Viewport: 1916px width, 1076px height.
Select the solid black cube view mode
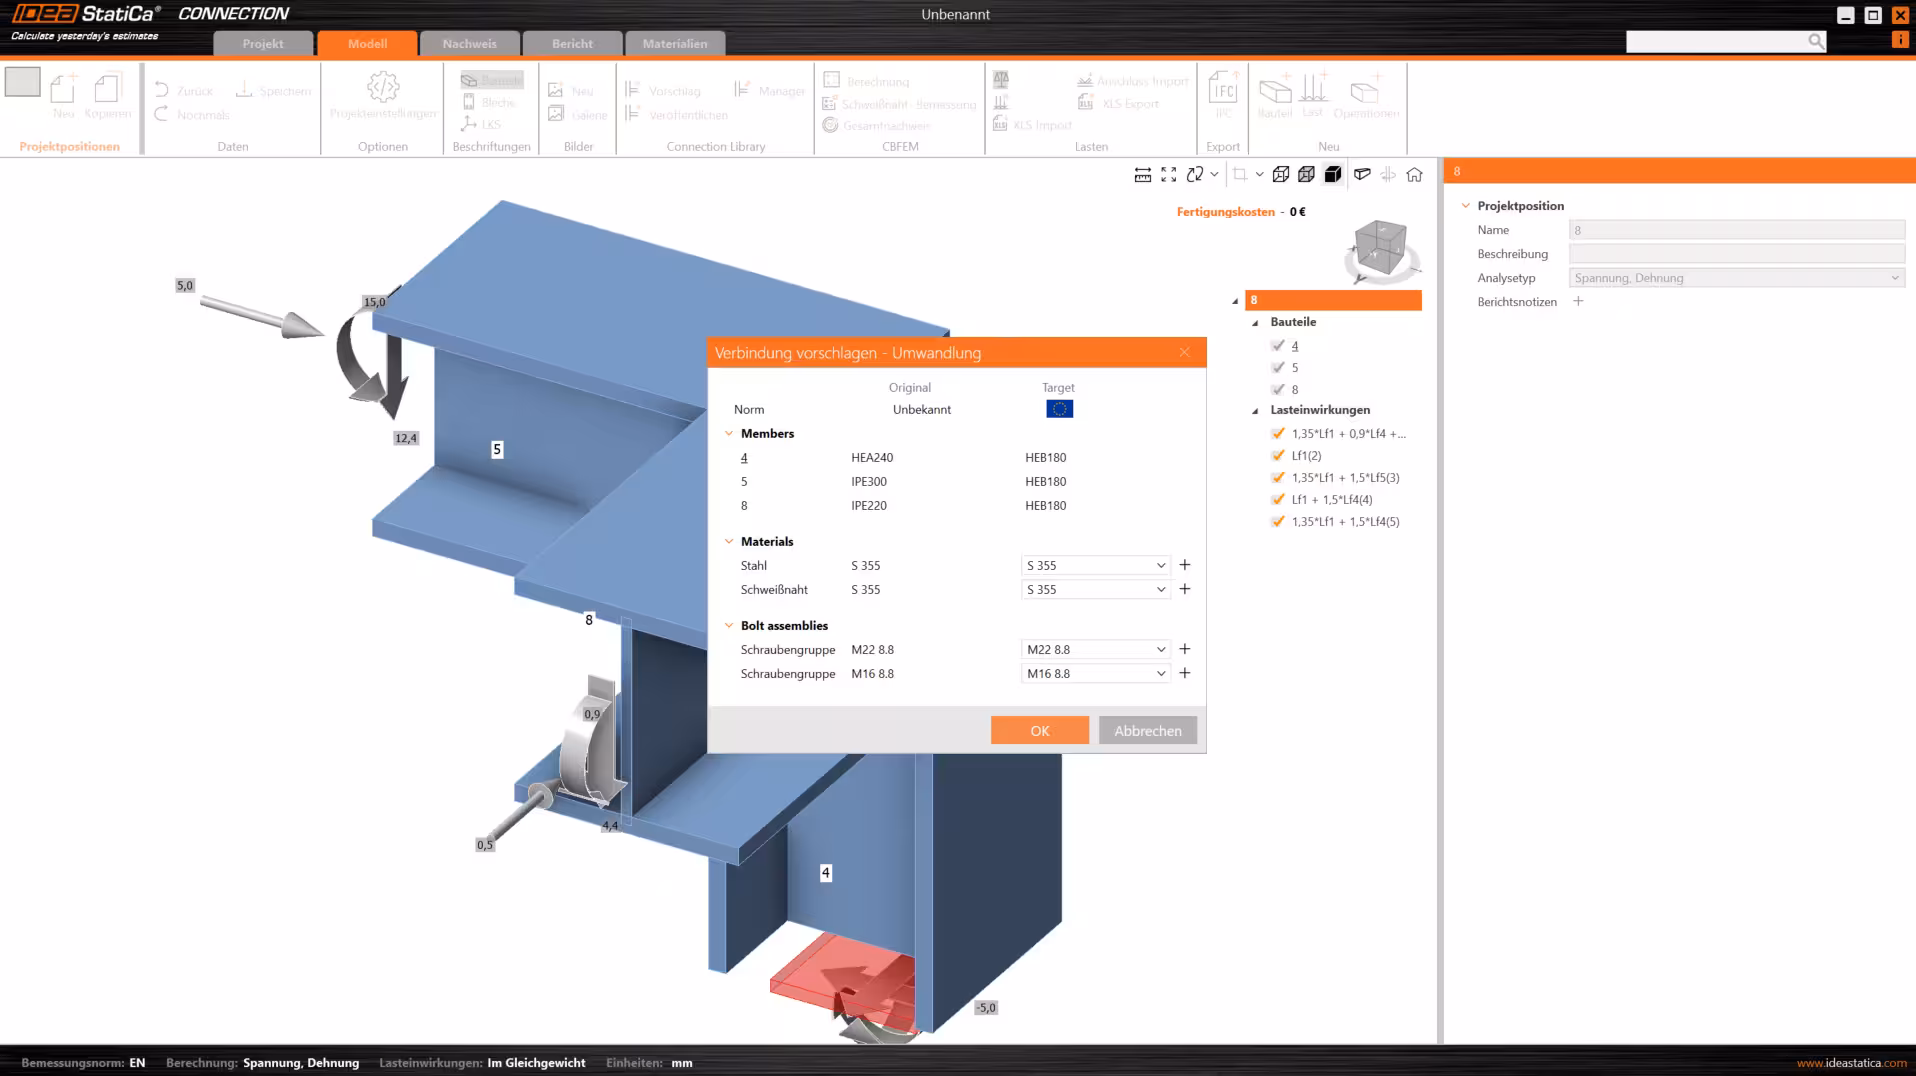click(1332, 175)
